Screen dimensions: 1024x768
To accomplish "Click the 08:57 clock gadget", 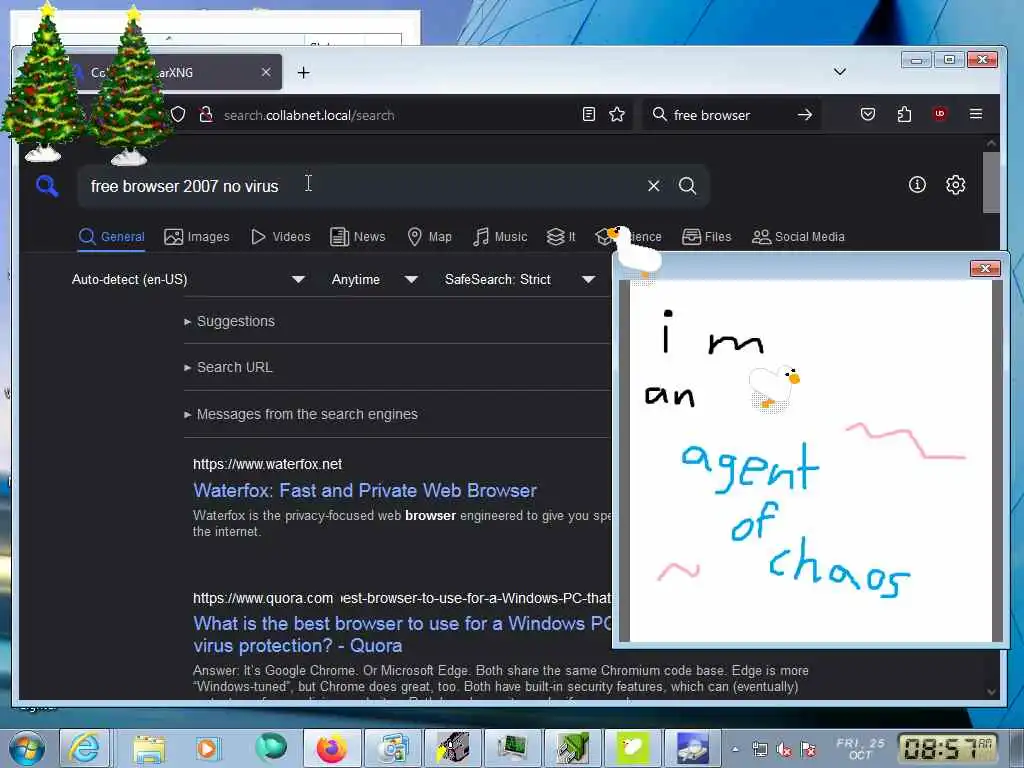I will 948,749.
